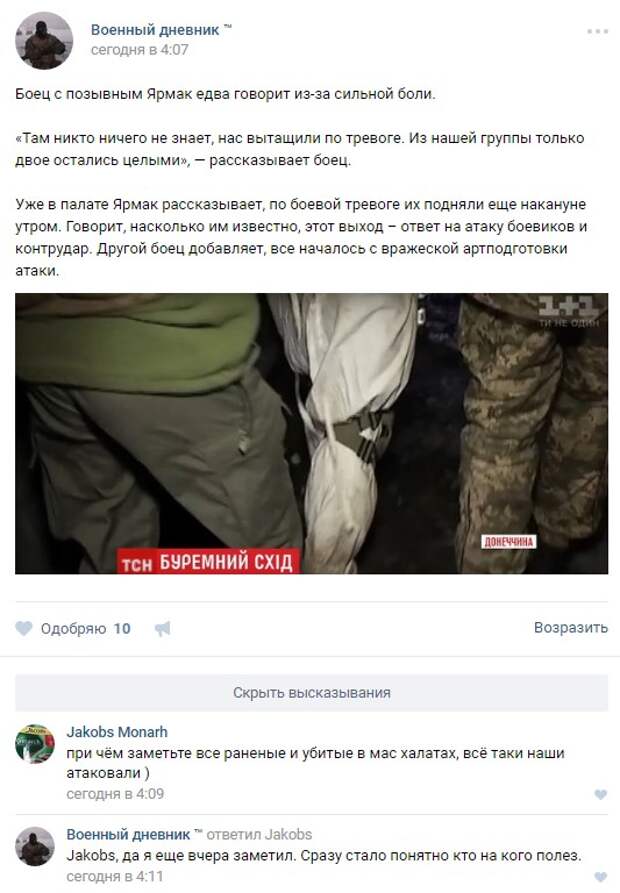620x893 pixels.
Task: Open the post options three-dots menu
Action: [597, 31]
